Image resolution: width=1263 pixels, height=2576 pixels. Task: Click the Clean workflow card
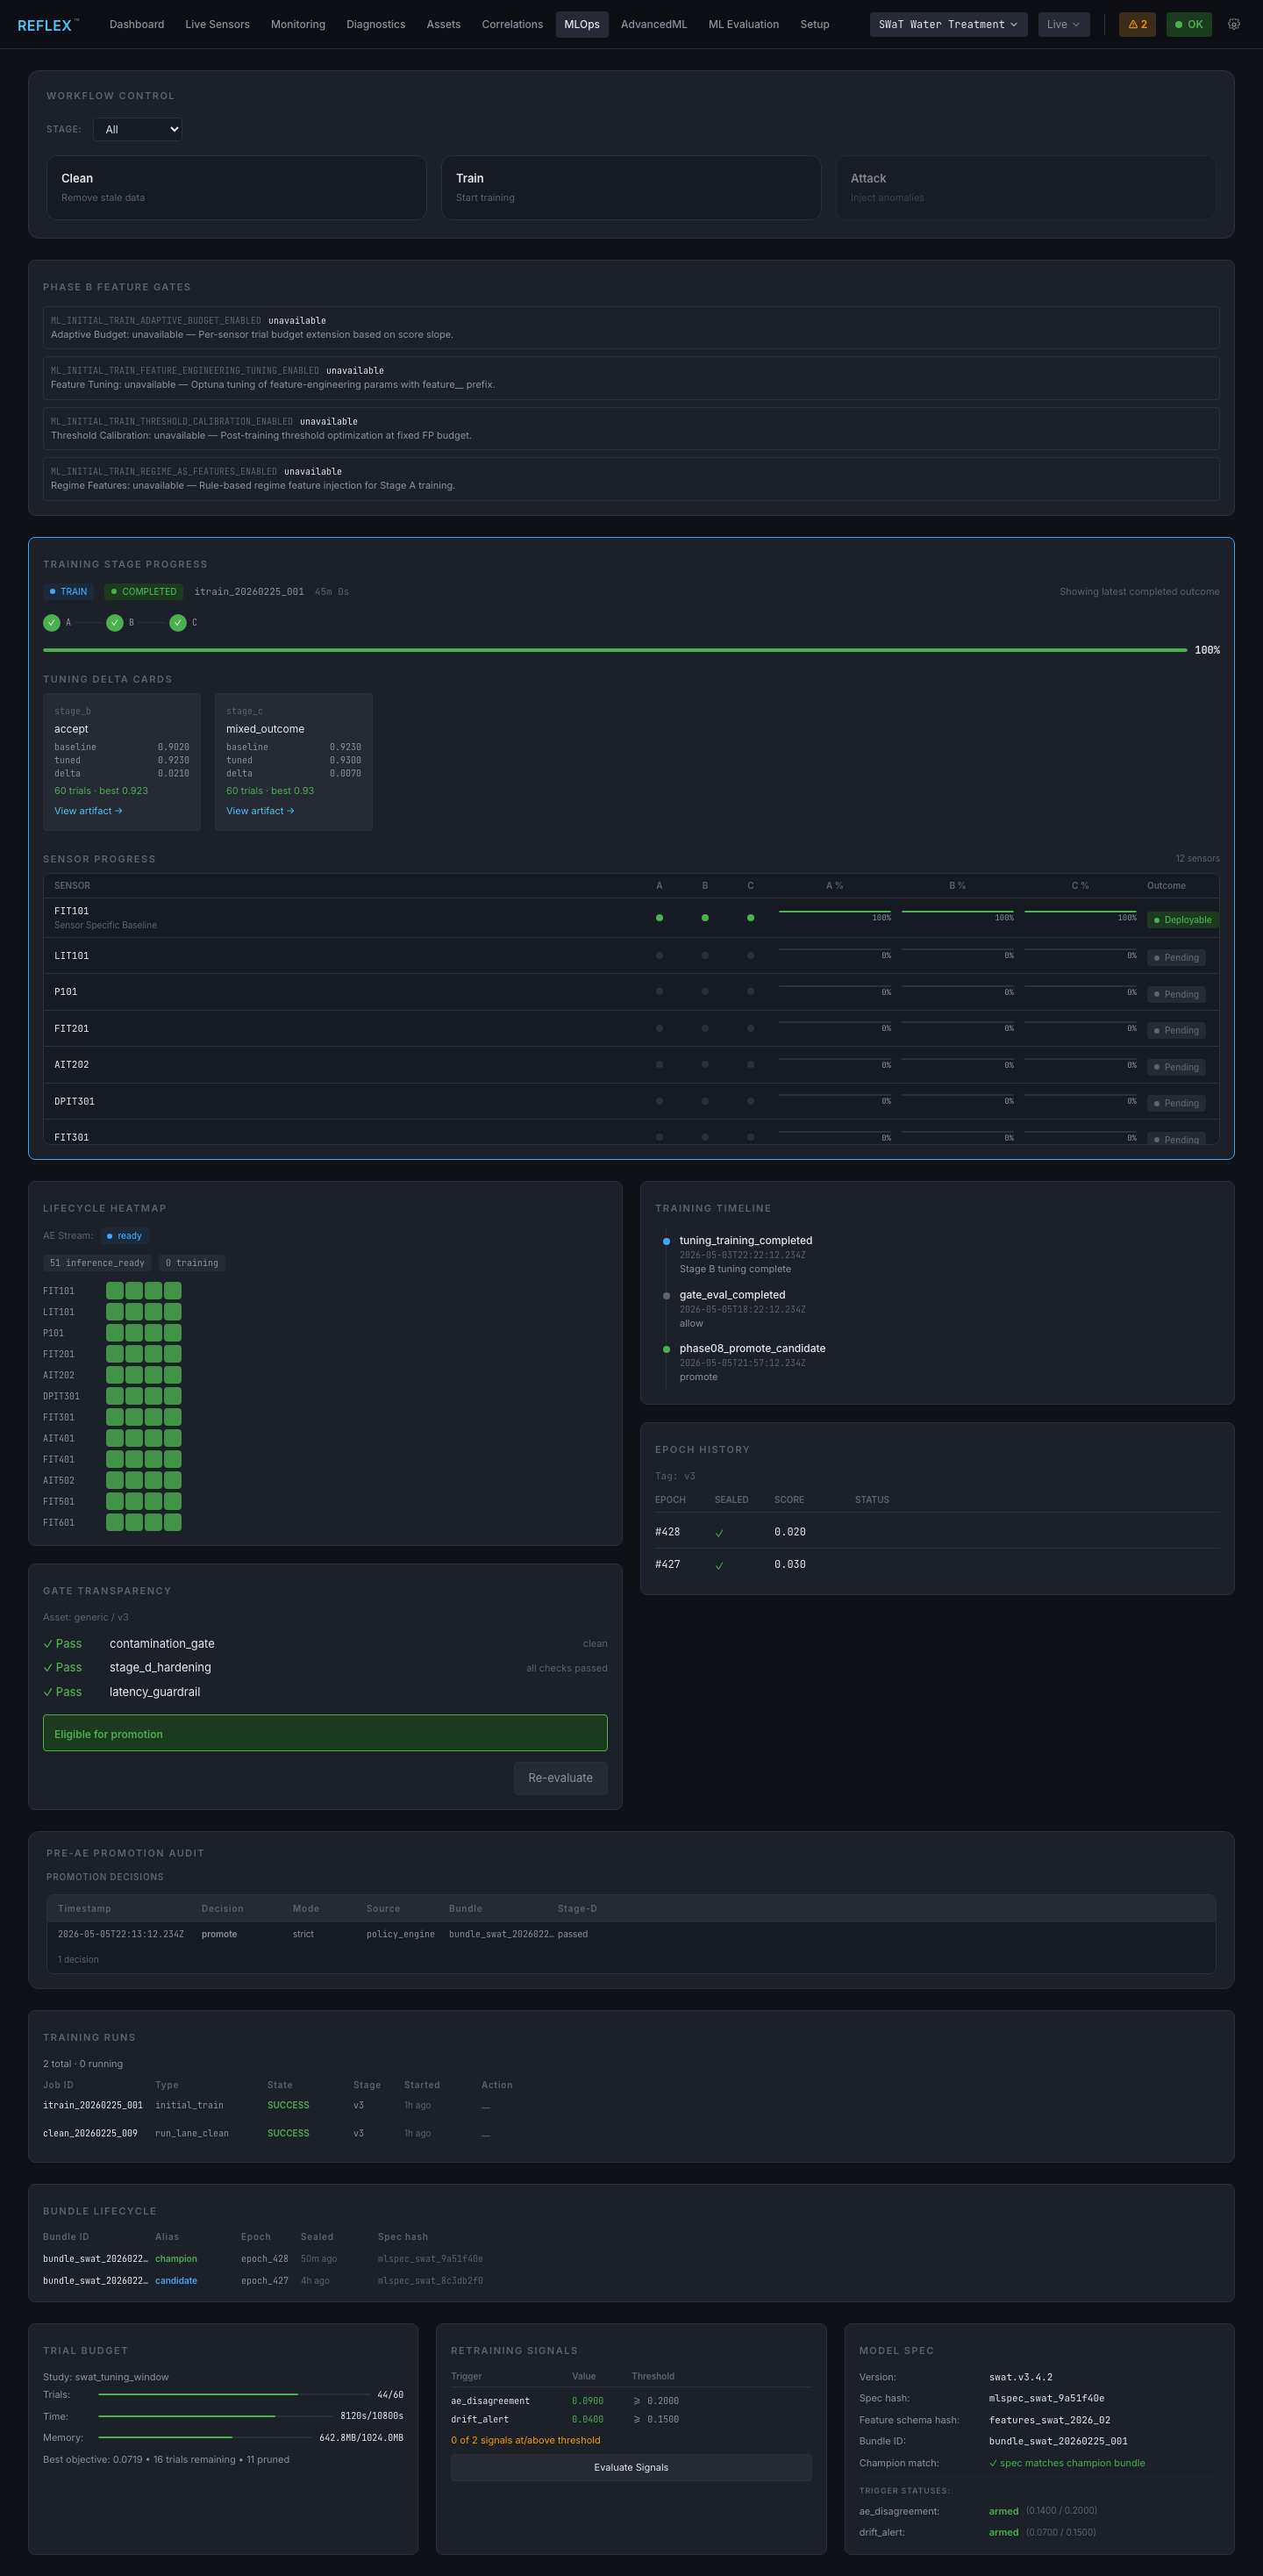point(237,187)
